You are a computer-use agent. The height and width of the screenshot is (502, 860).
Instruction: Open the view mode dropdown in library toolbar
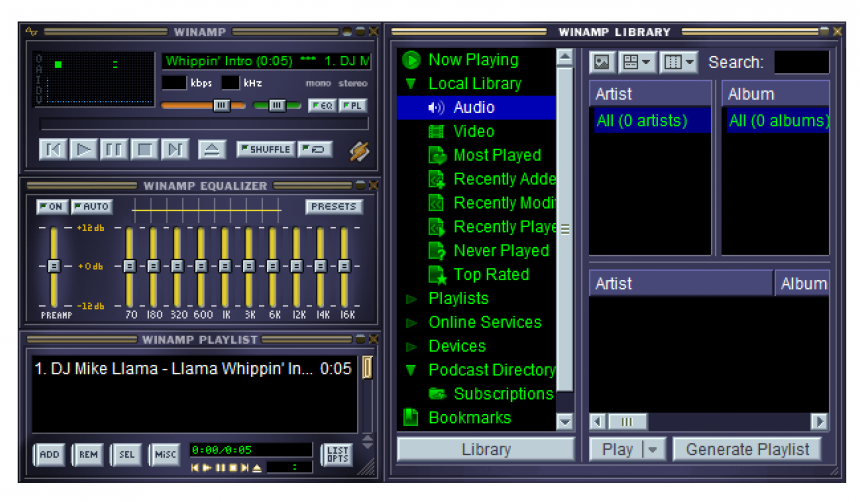click(x=636, y=62)
